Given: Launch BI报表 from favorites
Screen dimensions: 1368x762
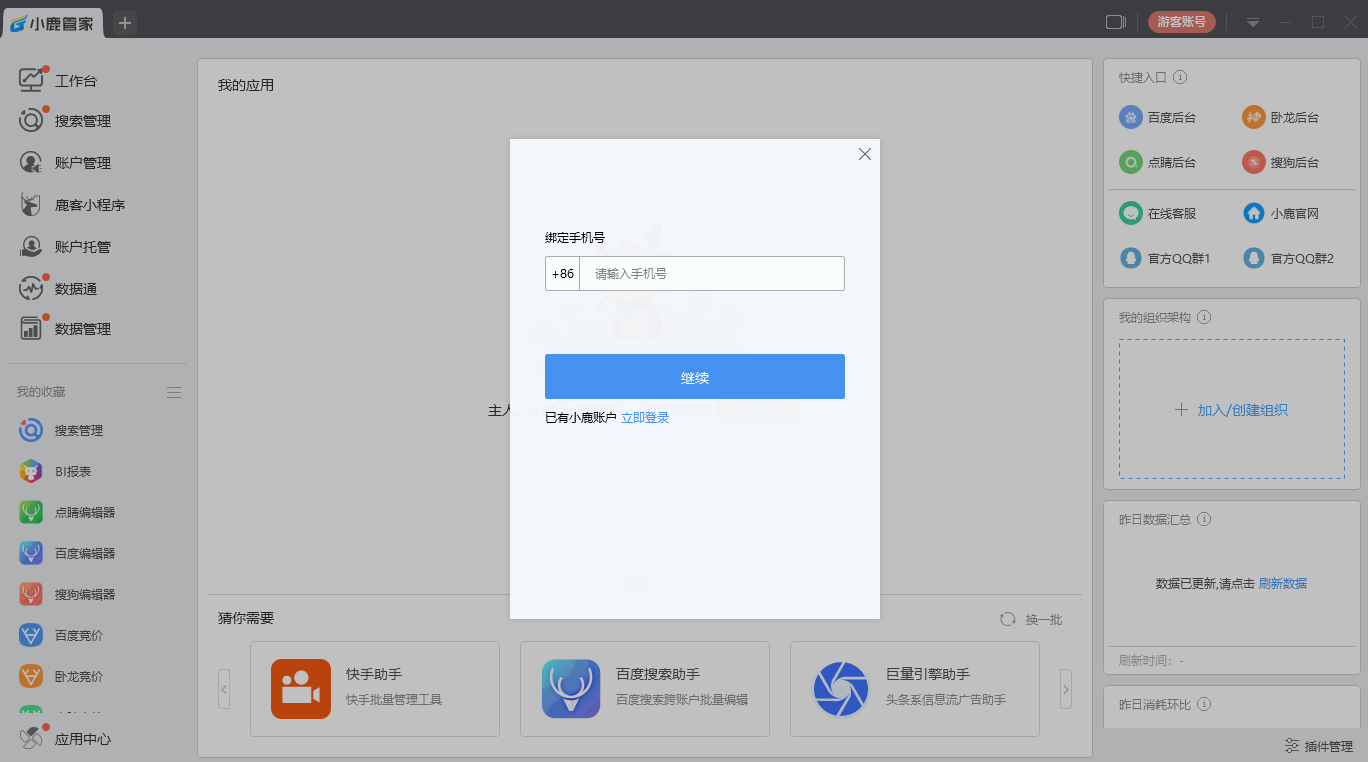Looking at the screenshot, I should tap(56, 471).
